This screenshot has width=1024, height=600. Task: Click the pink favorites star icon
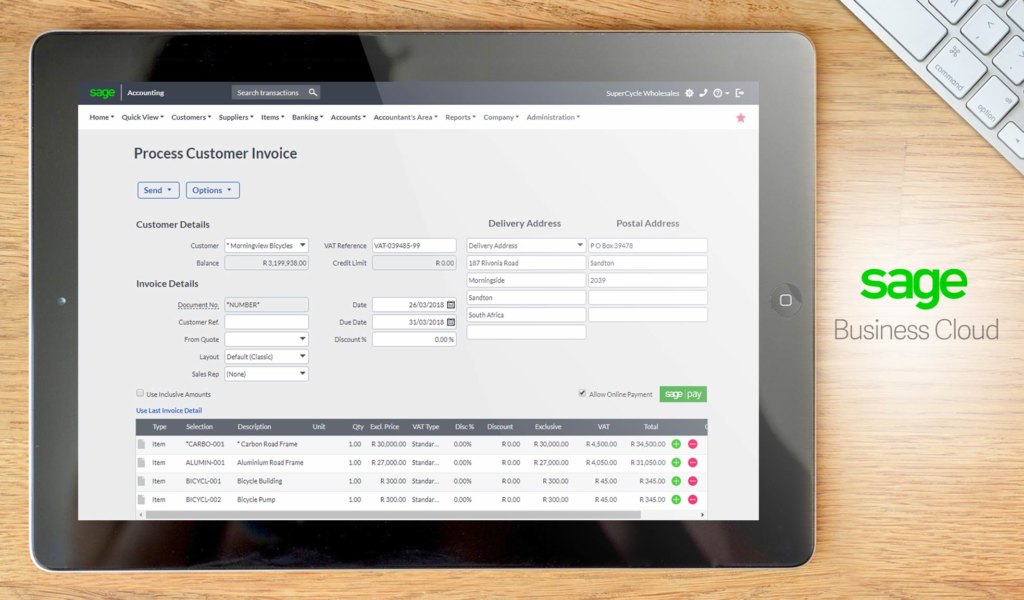pyautogui.click(x=741, y=118)
